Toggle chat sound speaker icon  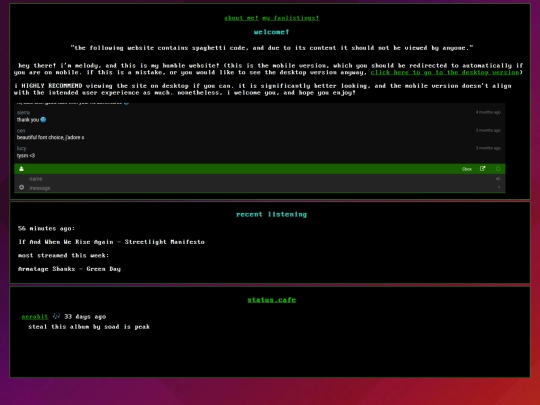[498, 179]
